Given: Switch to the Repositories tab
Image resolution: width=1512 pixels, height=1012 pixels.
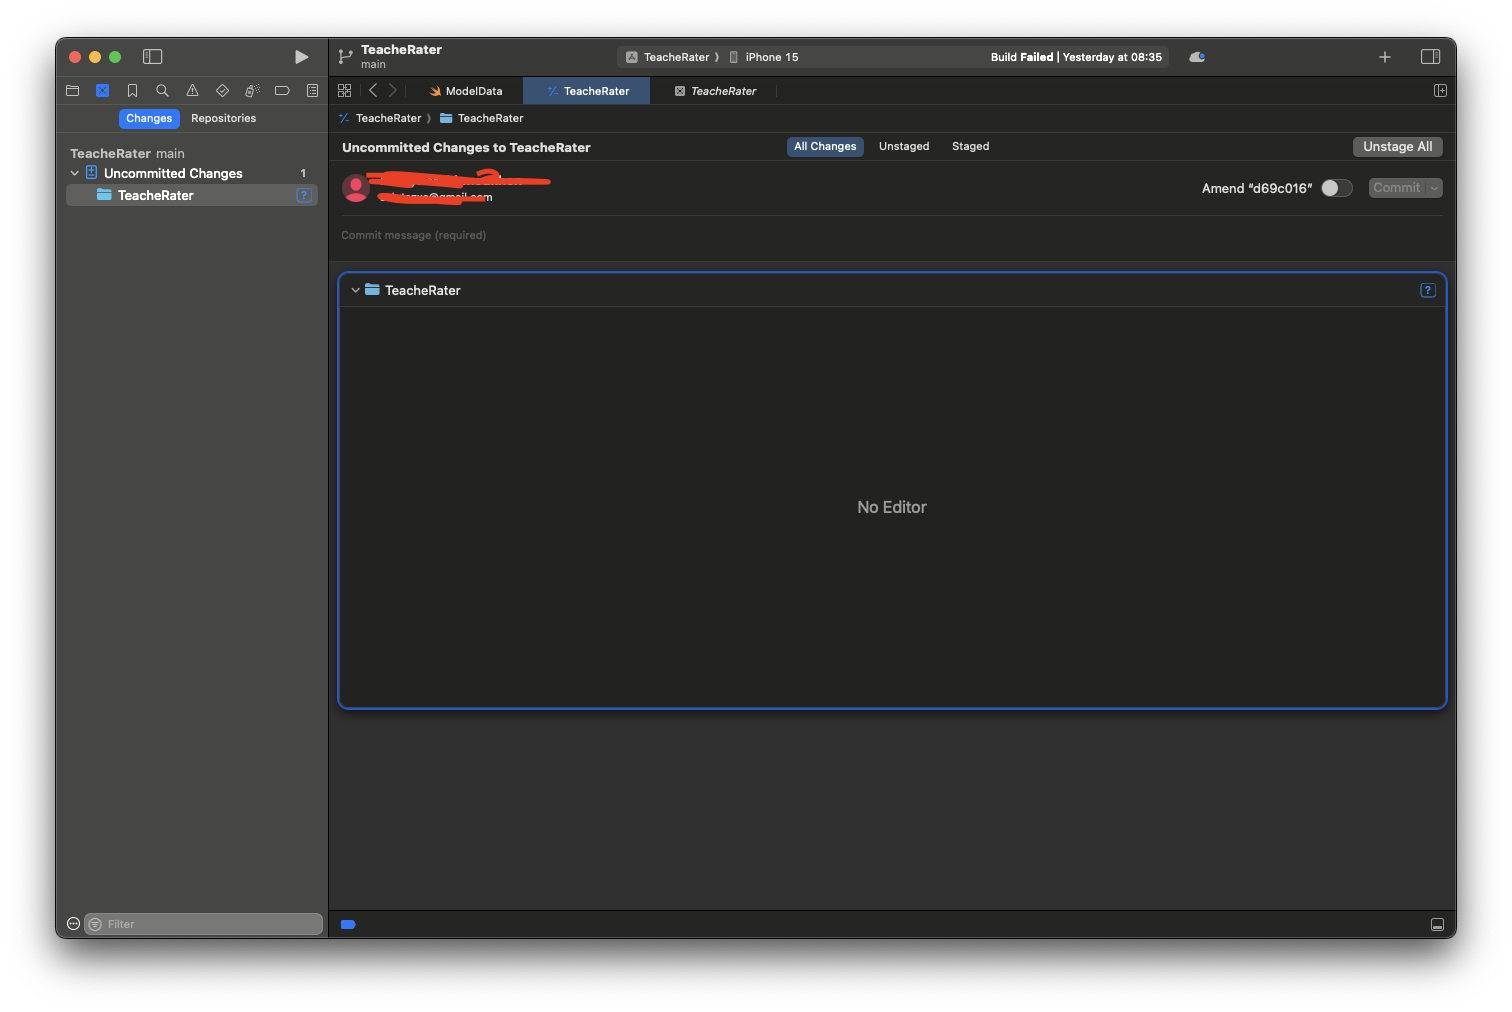Looking at the screenshot, I should click(223, 118).
